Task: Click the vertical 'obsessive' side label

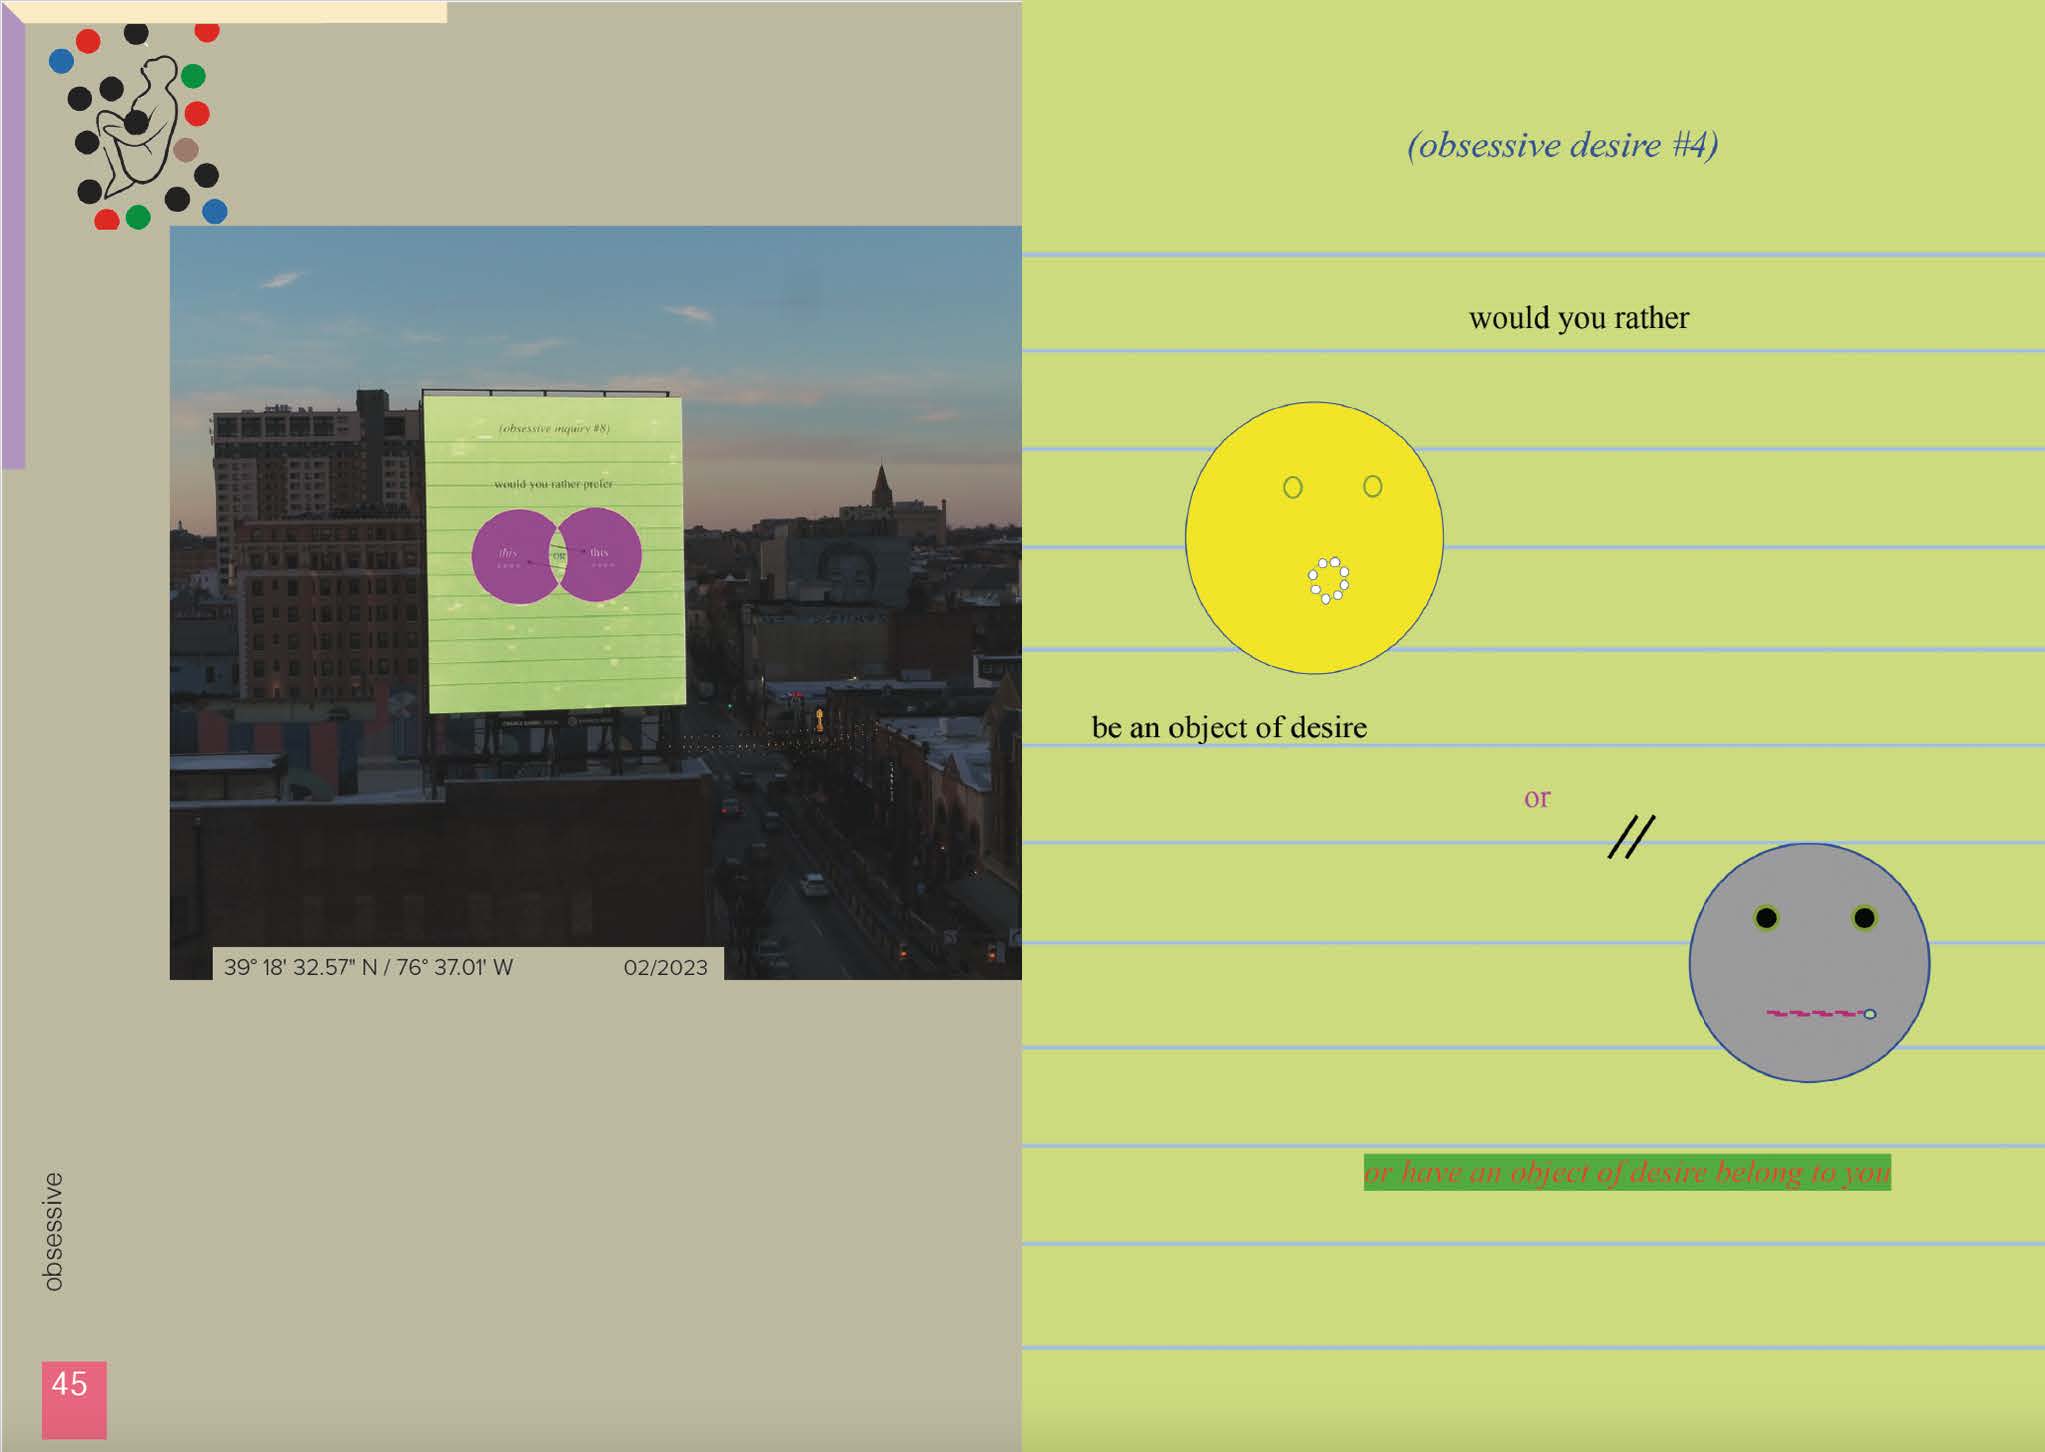Action: 53,1230
